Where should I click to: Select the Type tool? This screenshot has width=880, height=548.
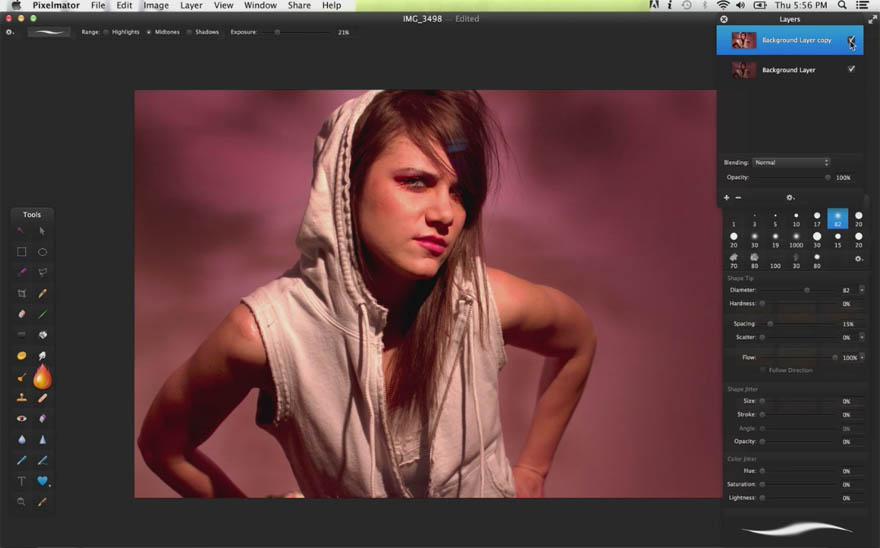(21, 481)
